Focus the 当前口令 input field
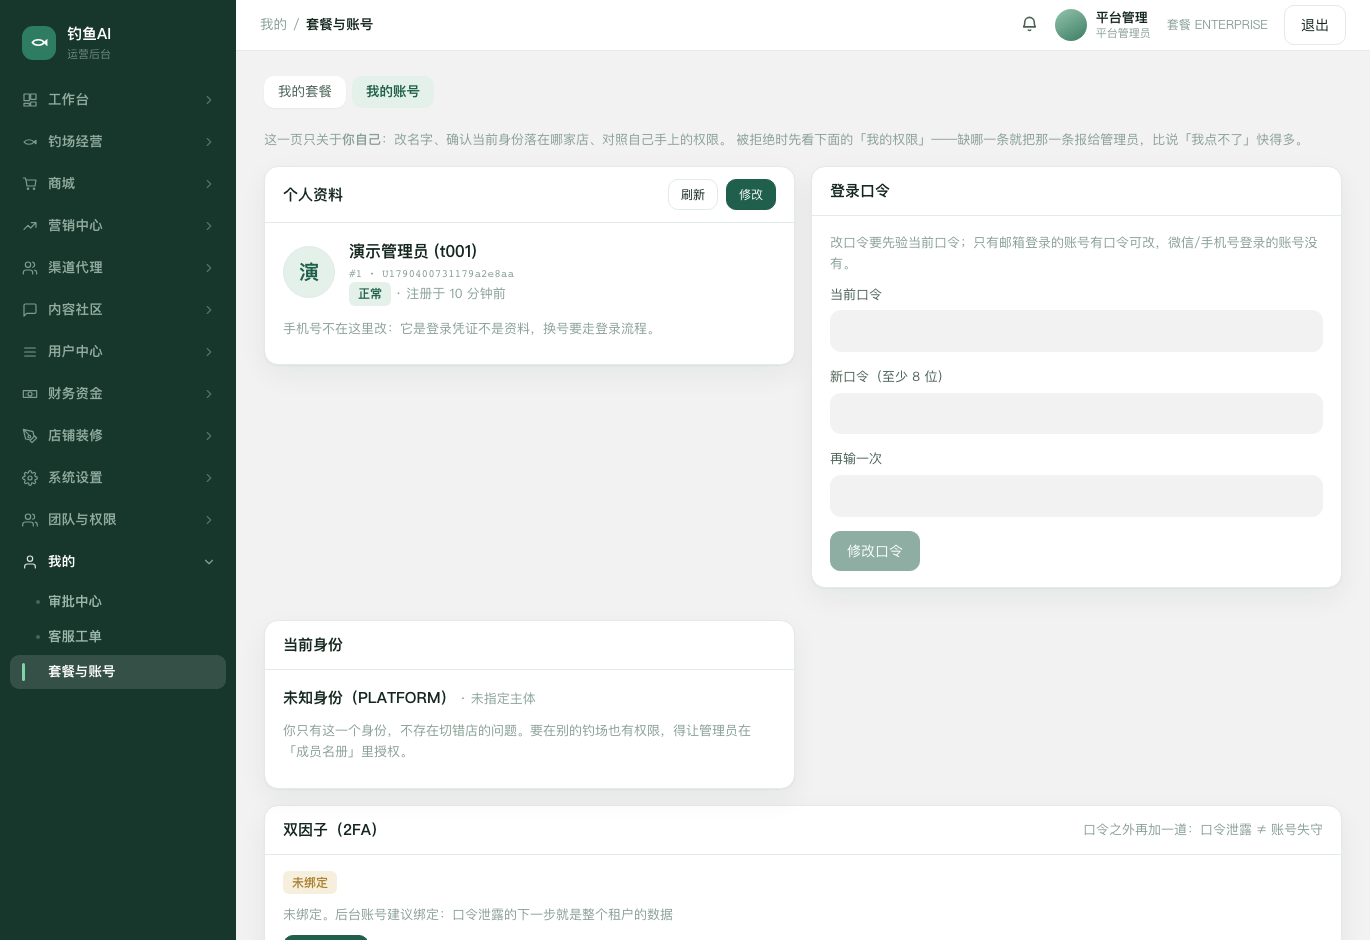The width and height of the screenshot is (1370, 940). click(x=1076, y=331)
